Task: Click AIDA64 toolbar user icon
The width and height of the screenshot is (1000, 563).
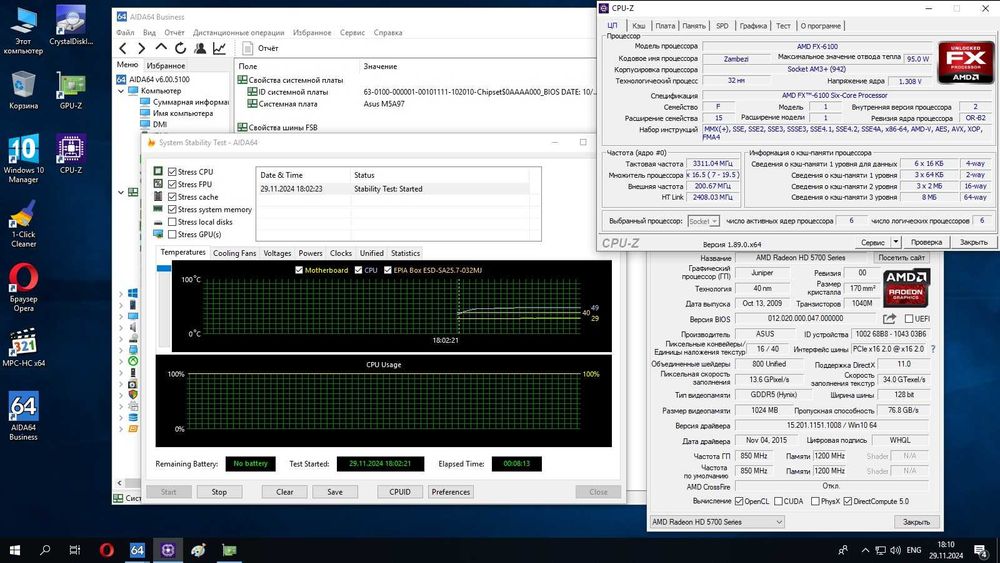Action: [200, 48]
